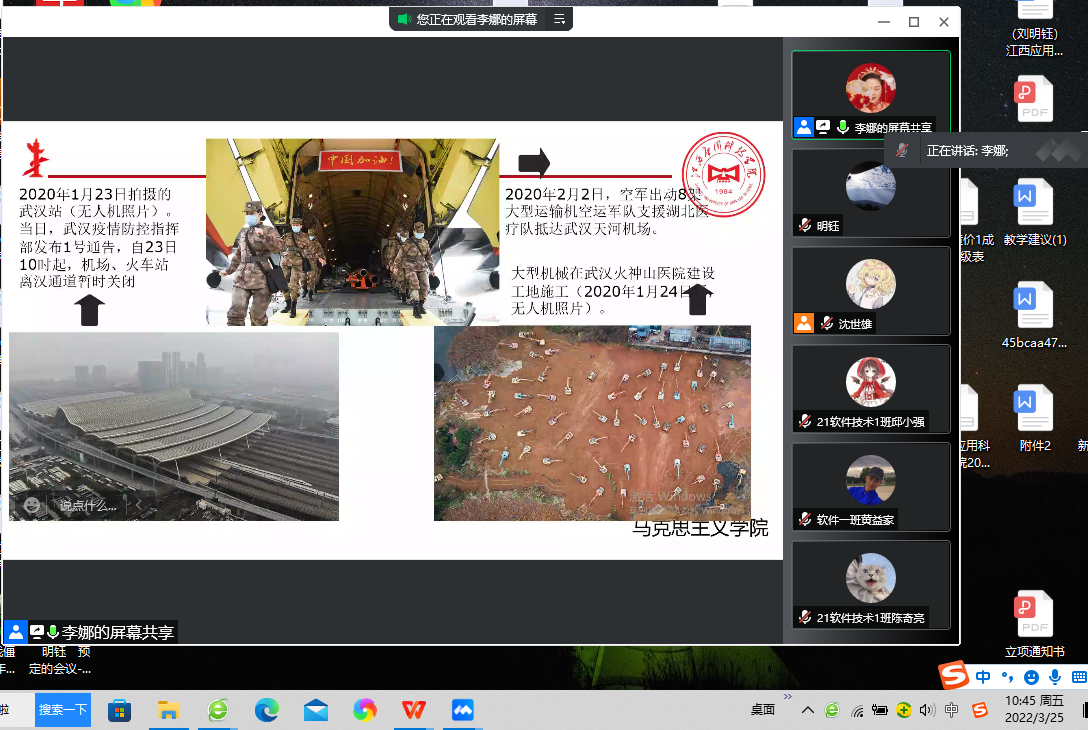Click the muted mic icon beside 软件一班黄益家
This screenshot has width=1088, height=730.
(805, 519)
